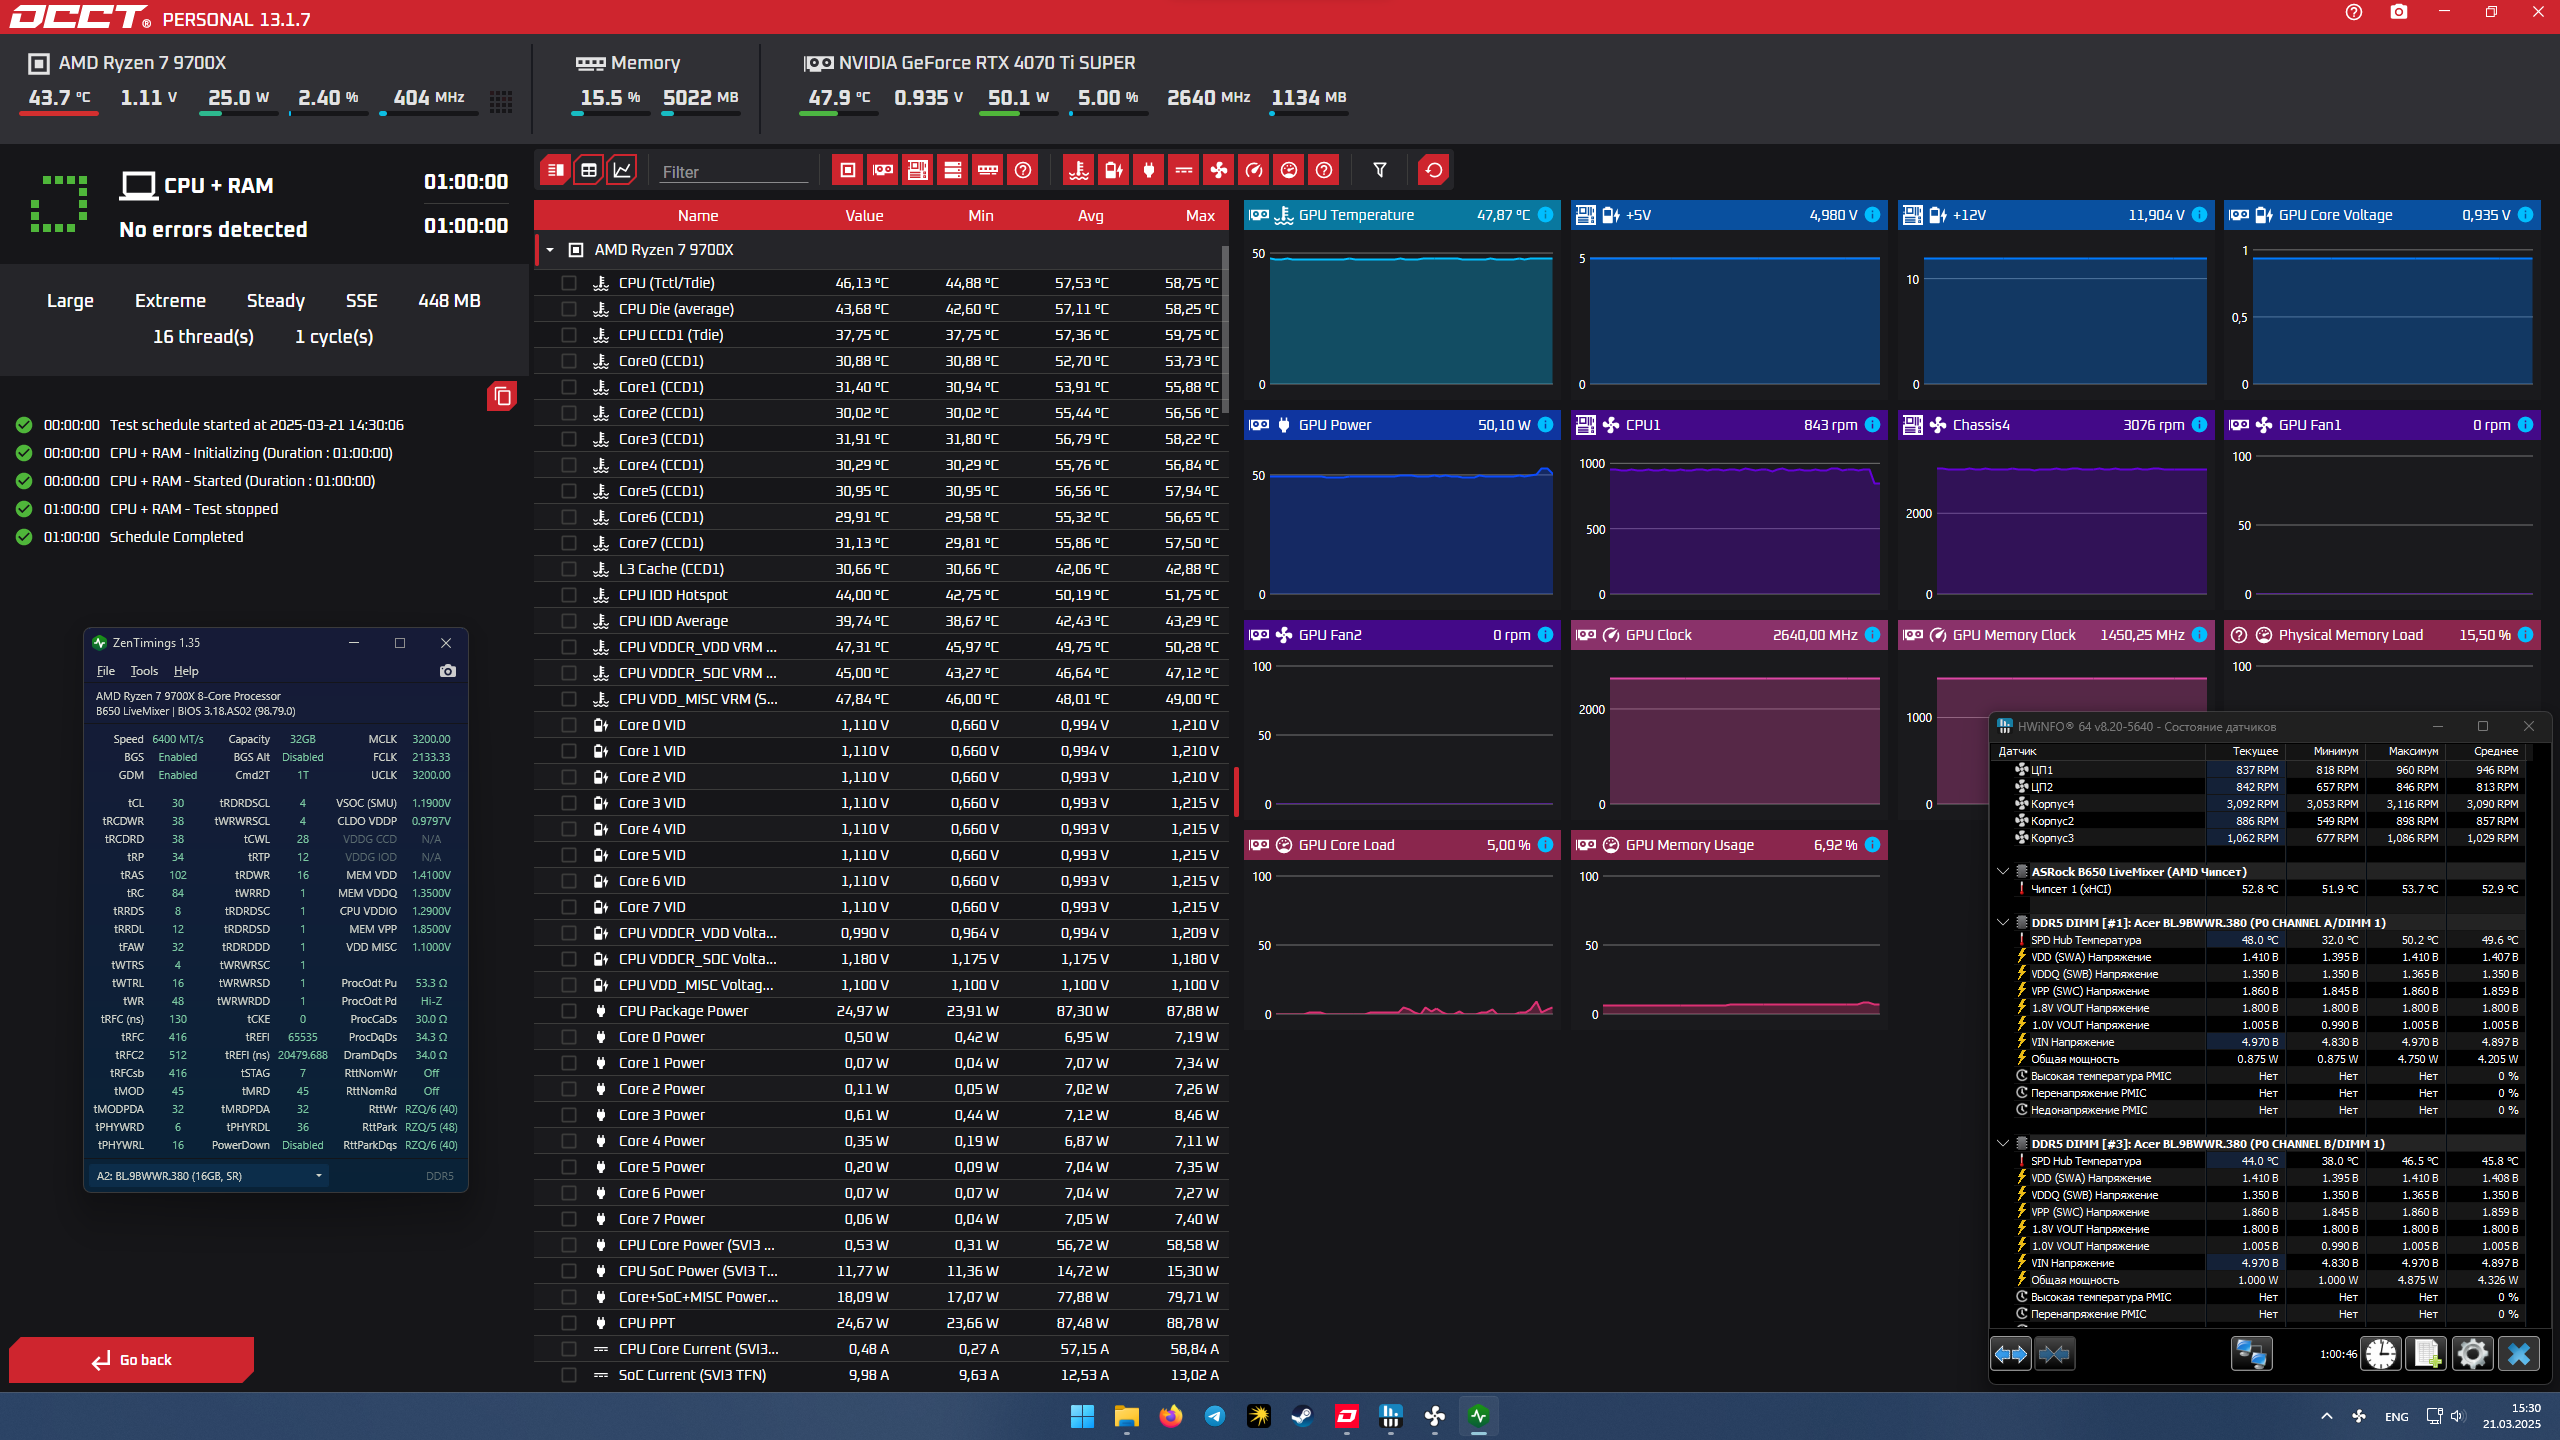Click the Go back button

(x=132, y=1360)
